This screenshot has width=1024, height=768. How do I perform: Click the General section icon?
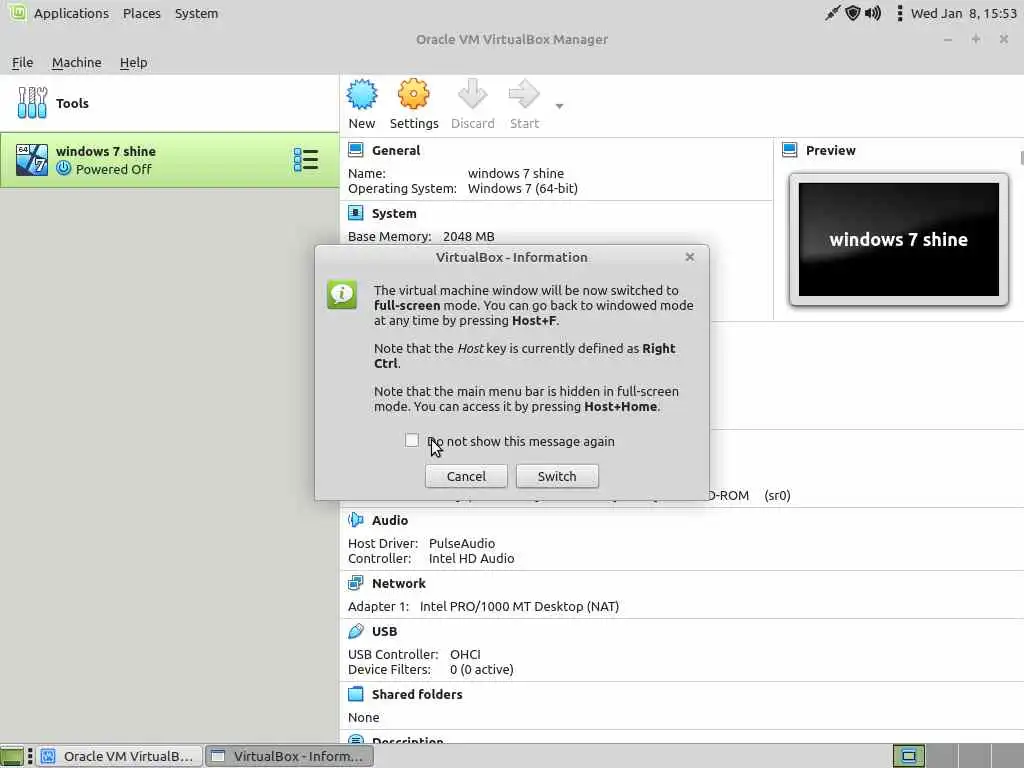[x=356, y=150]
